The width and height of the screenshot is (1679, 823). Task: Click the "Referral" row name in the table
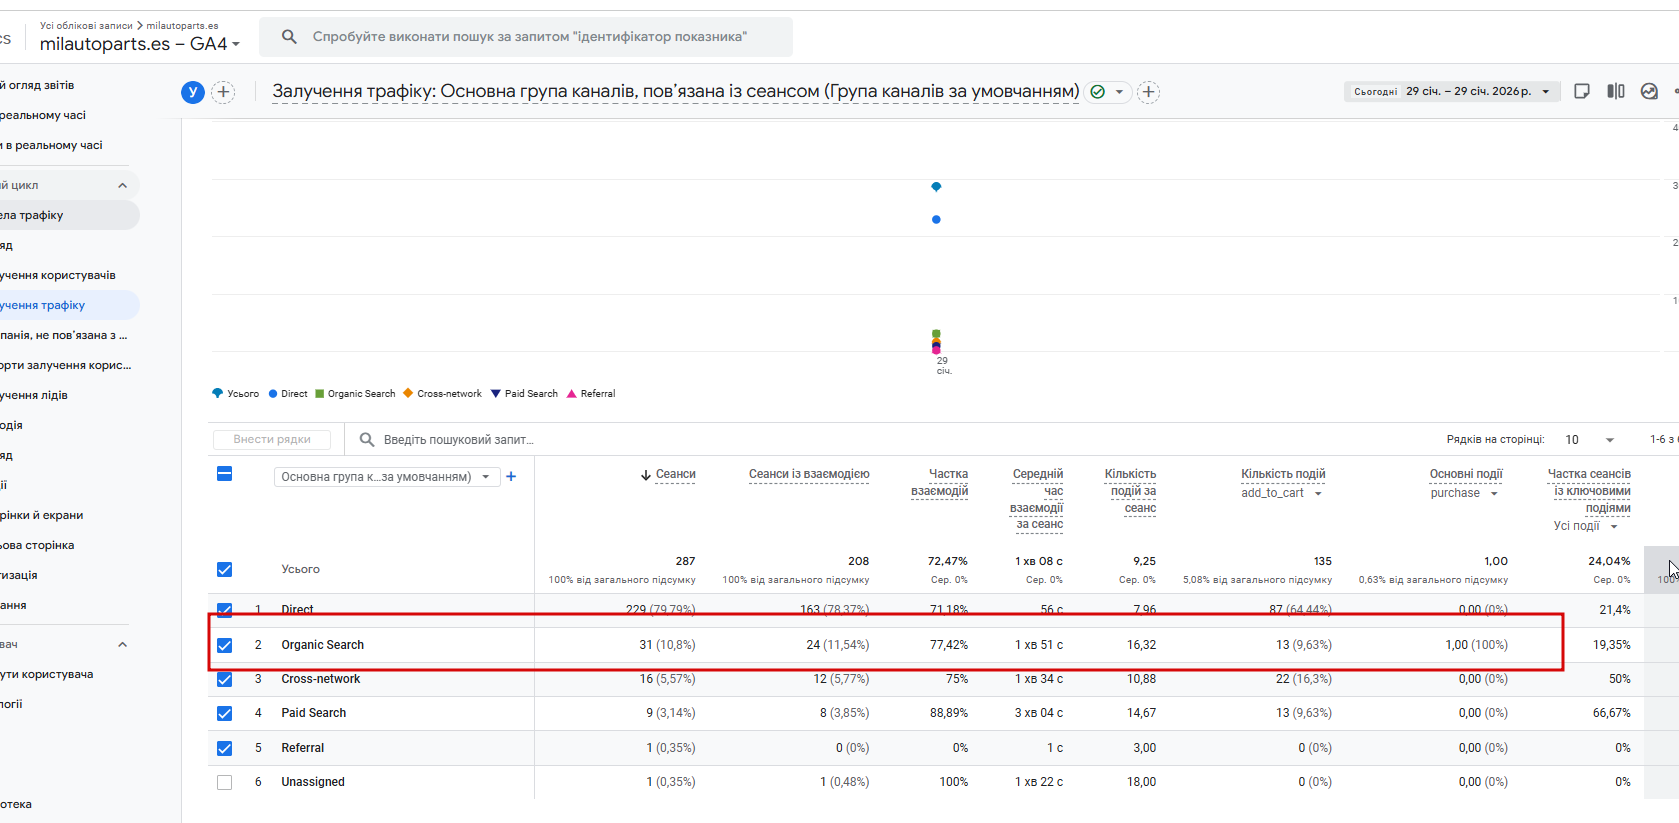tap(303, 748)
